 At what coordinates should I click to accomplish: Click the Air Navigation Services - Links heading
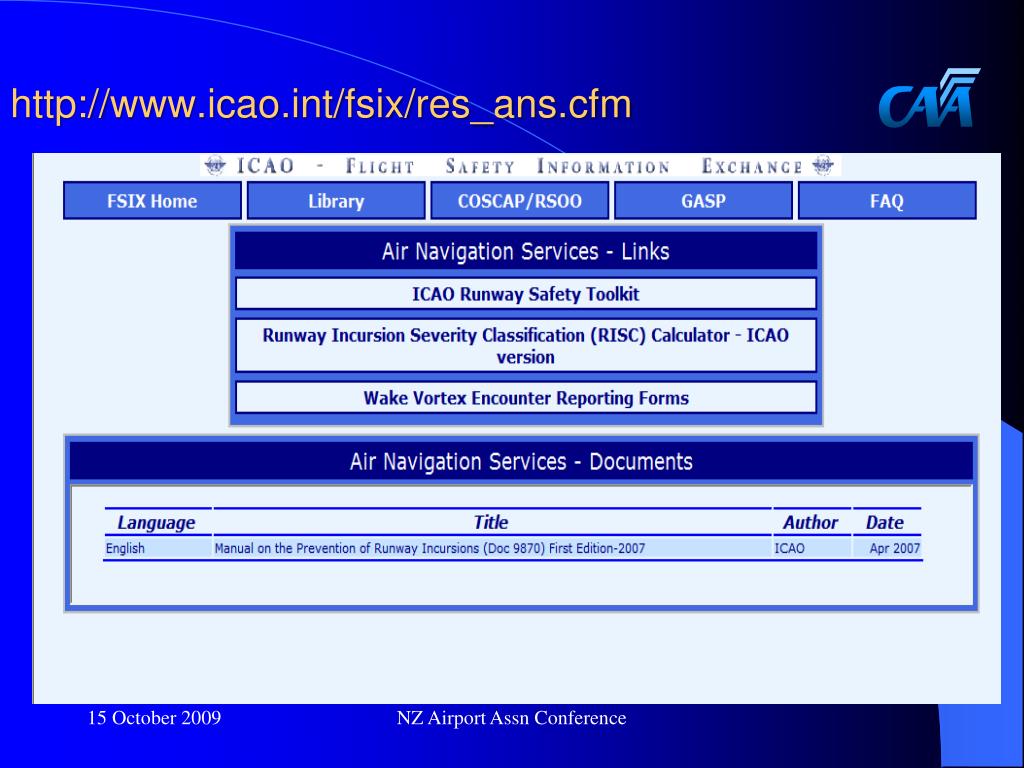click(x=526, y=251)
